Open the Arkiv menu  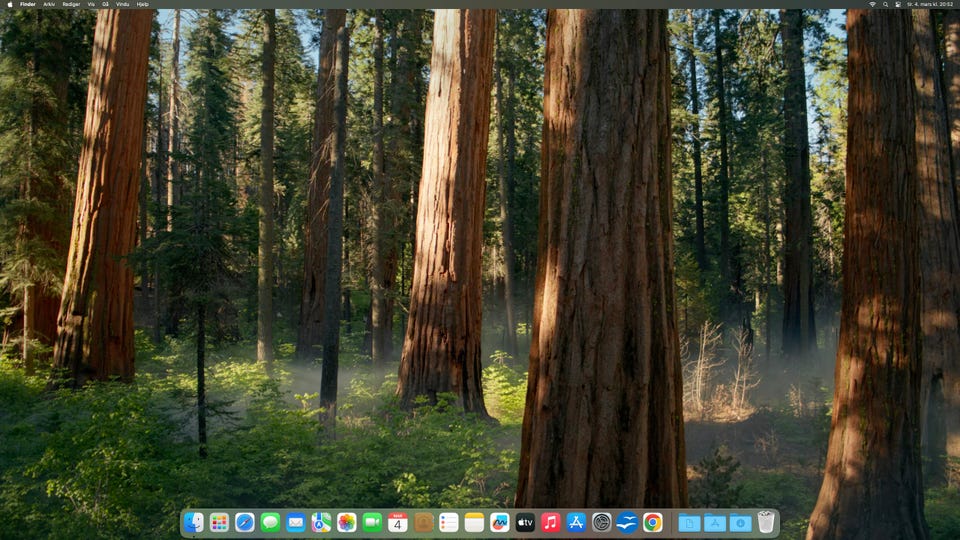(x=49, y=4)
